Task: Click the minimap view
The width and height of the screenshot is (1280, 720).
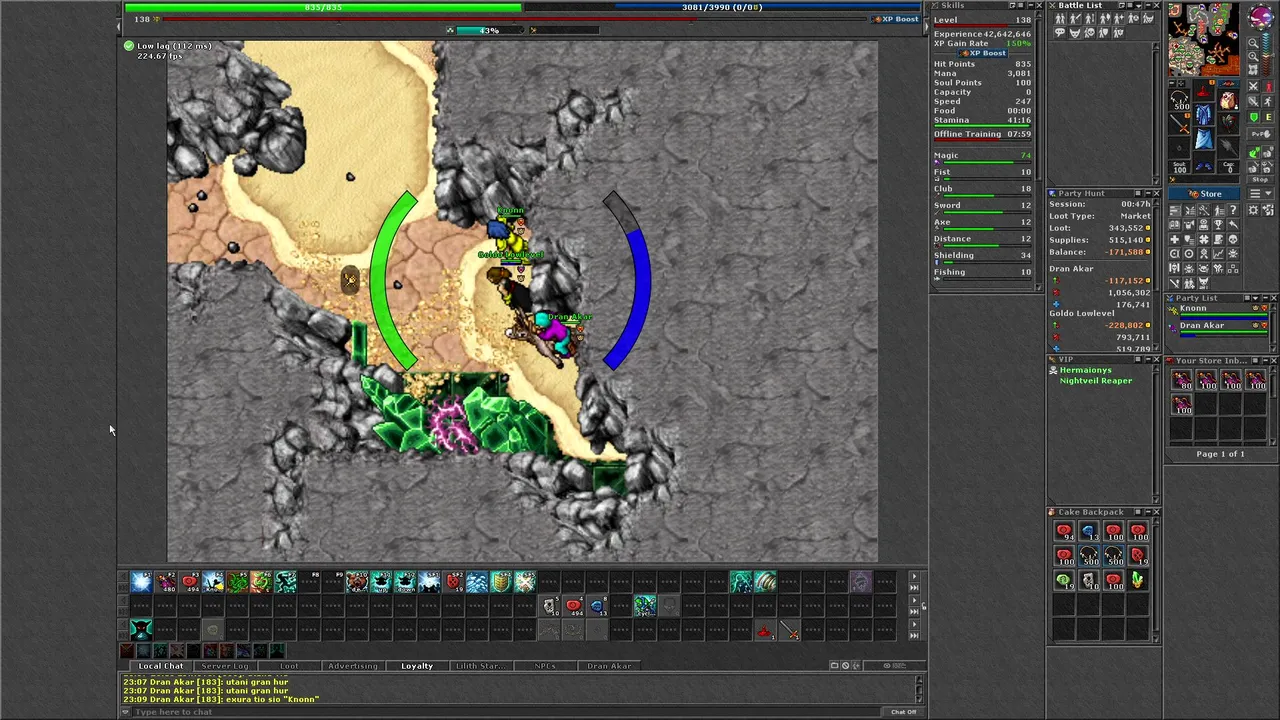Action: click(x=1203, y=39)
